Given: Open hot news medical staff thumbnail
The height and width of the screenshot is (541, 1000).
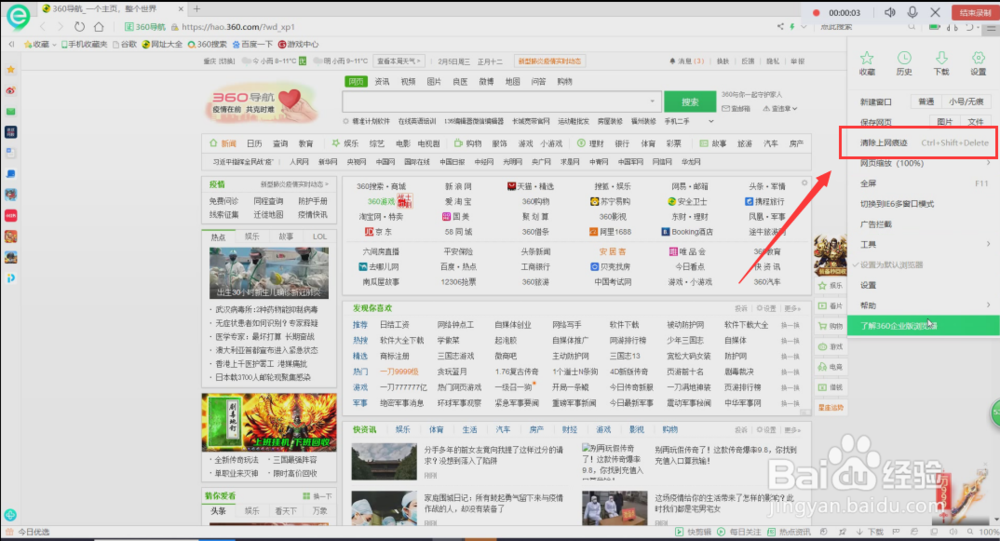Looking at the screenshot, I should (x=269, y=273).
